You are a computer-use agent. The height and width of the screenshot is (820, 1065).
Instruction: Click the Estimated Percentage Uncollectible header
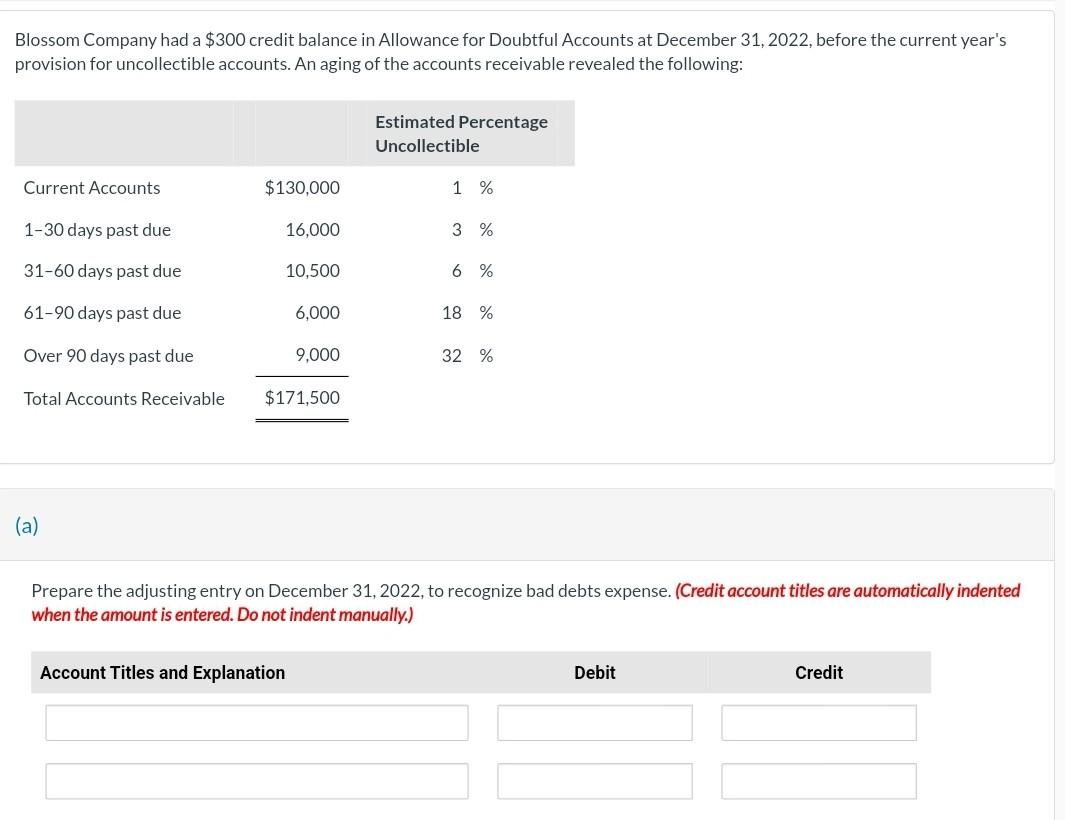click(x=461, y=134)
